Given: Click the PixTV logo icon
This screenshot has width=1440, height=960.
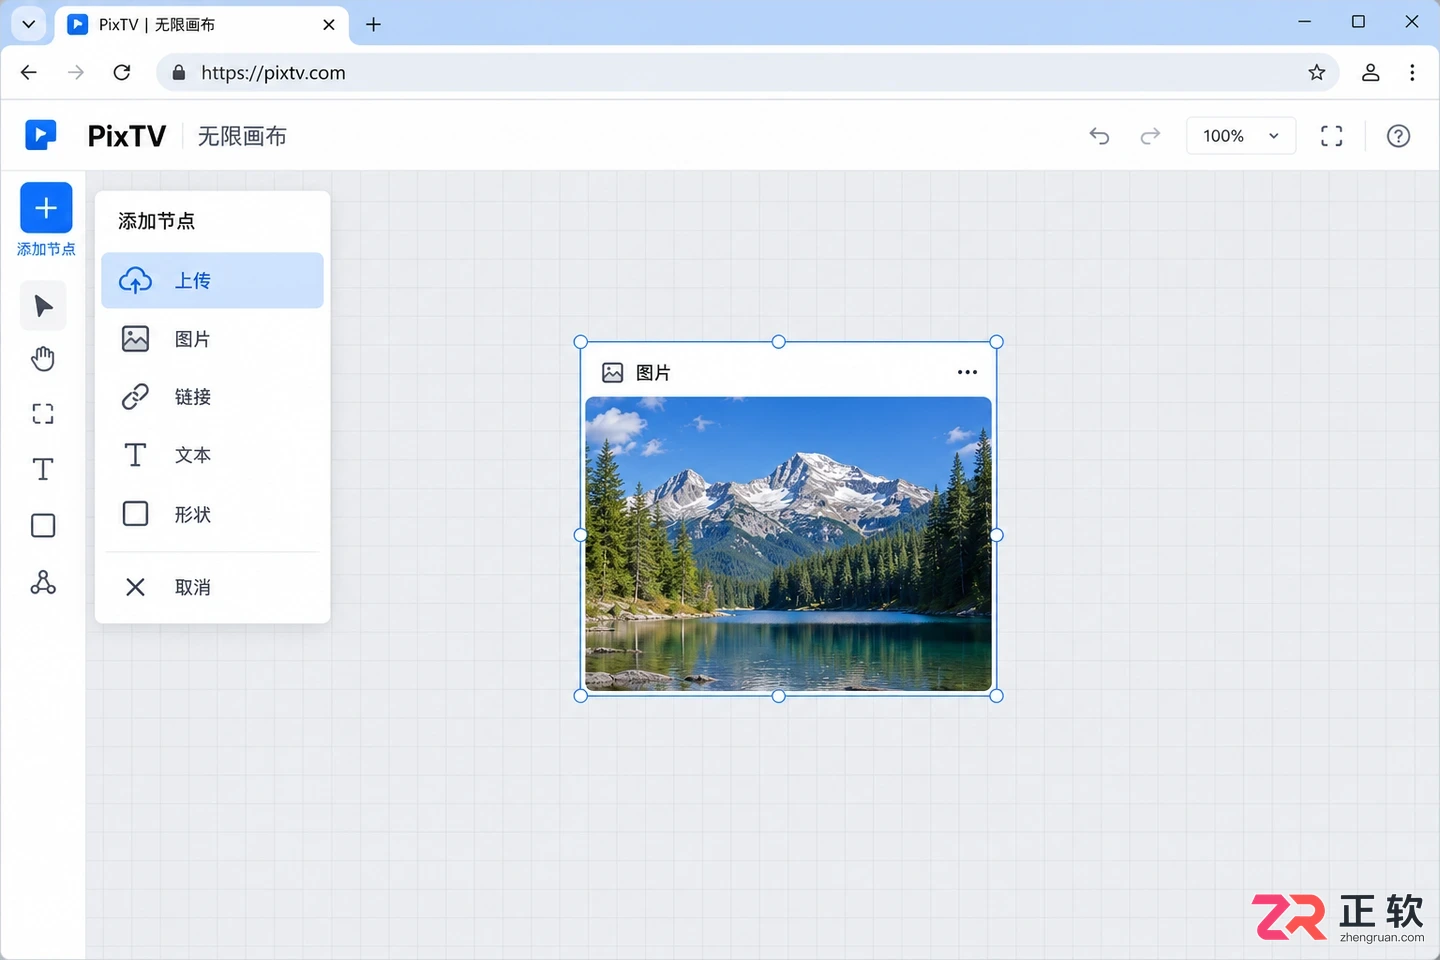Looking at the screenshot, I should pos(41,135).
